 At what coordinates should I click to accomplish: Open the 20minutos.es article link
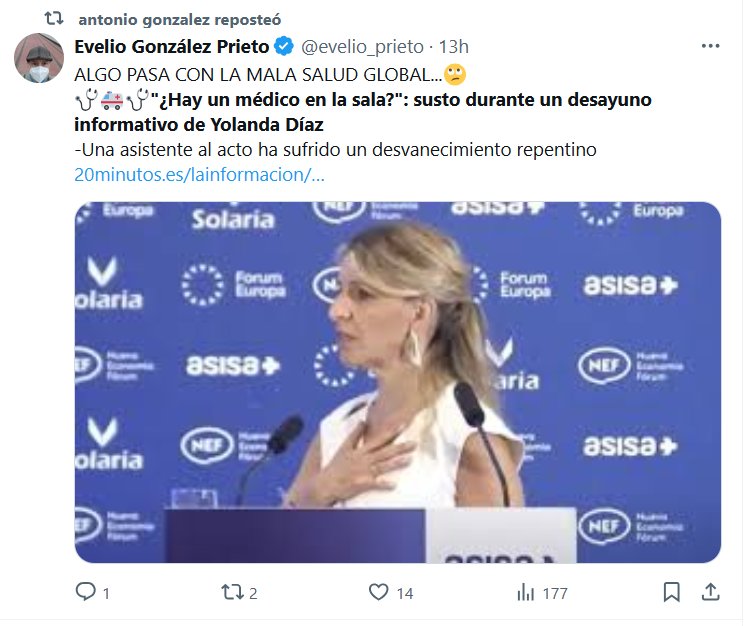199,175
